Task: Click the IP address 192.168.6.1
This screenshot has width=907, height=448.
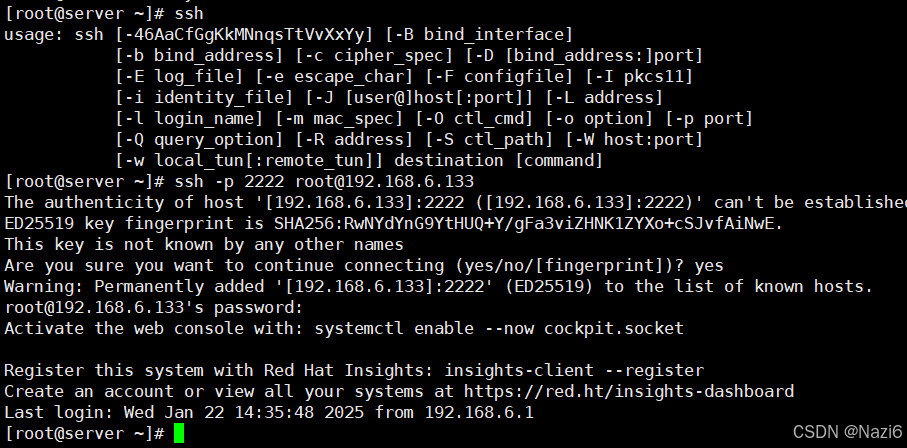Action: 479,413
